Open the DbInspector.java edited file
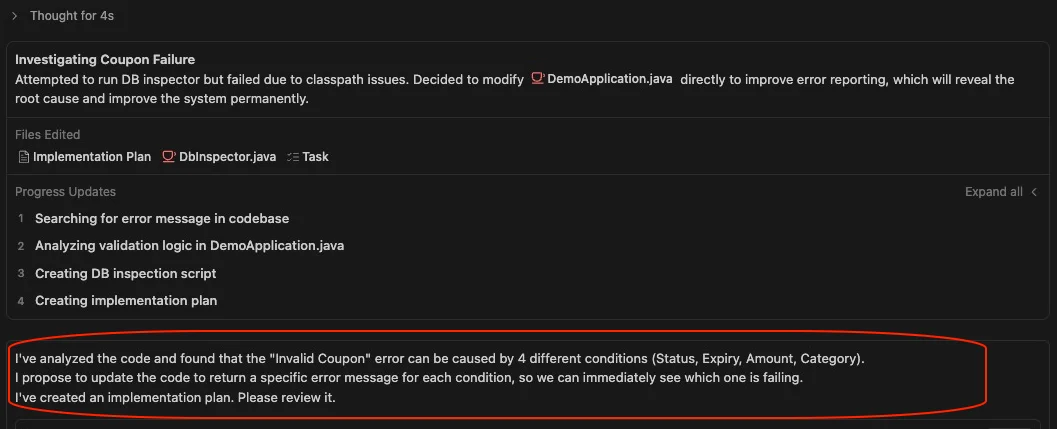 pos(227,157)
